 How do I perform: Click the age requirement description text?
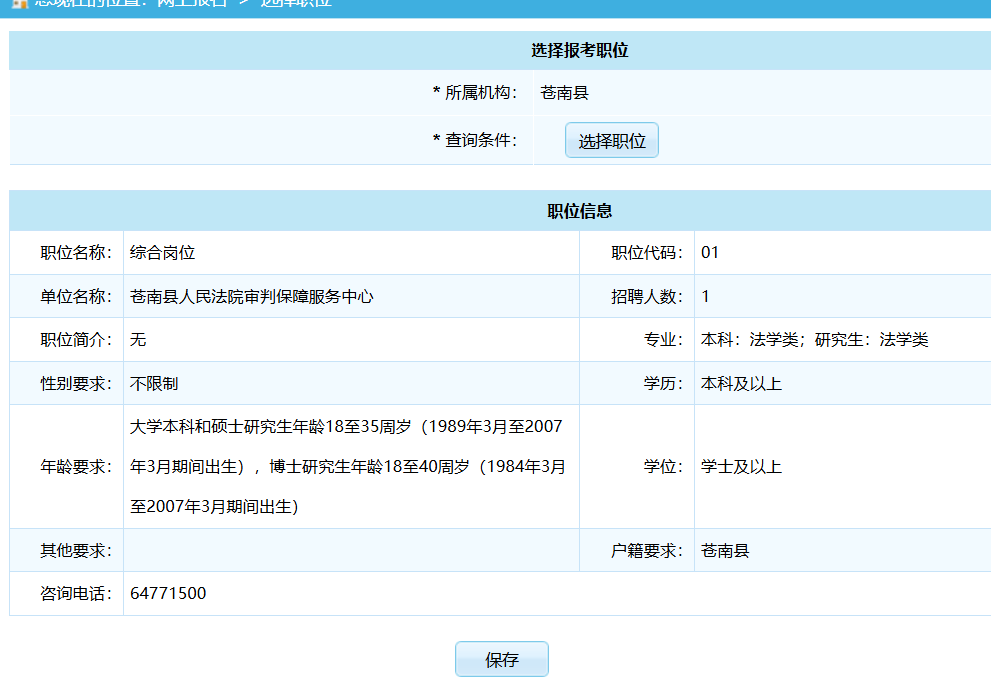pyautogui.click(x=347, y=467)
